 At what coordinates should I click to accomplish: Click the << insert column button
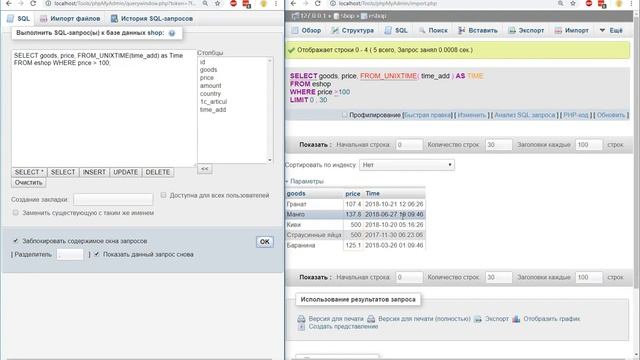pyautogui.click(x=204, y=169)
